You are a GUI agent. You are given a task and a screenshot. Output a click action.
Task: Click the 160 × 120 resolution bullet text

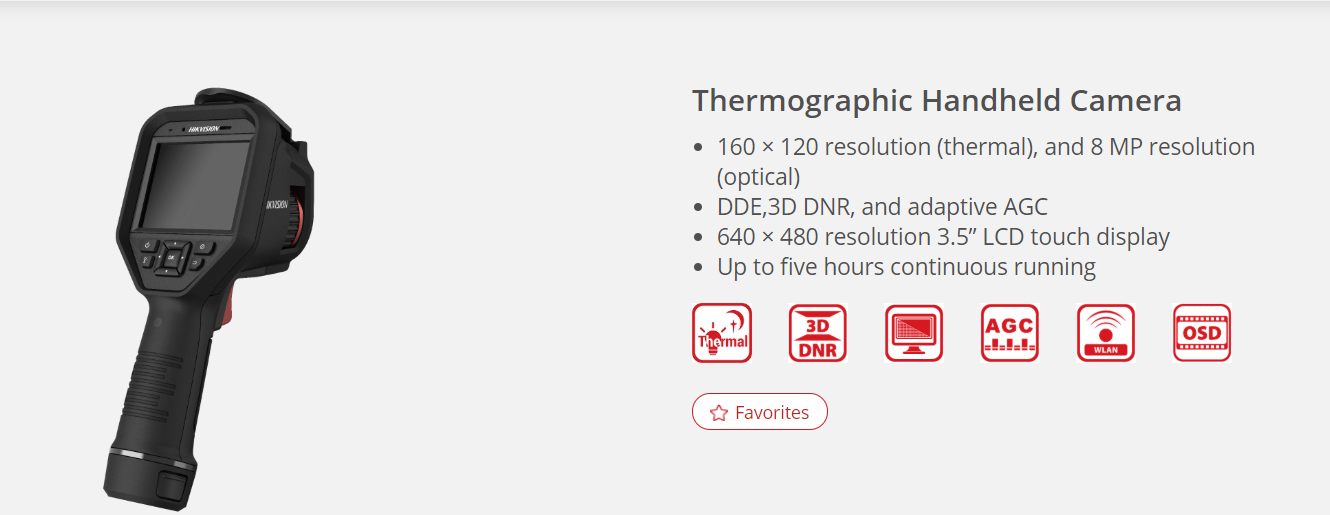coord(986,161)
